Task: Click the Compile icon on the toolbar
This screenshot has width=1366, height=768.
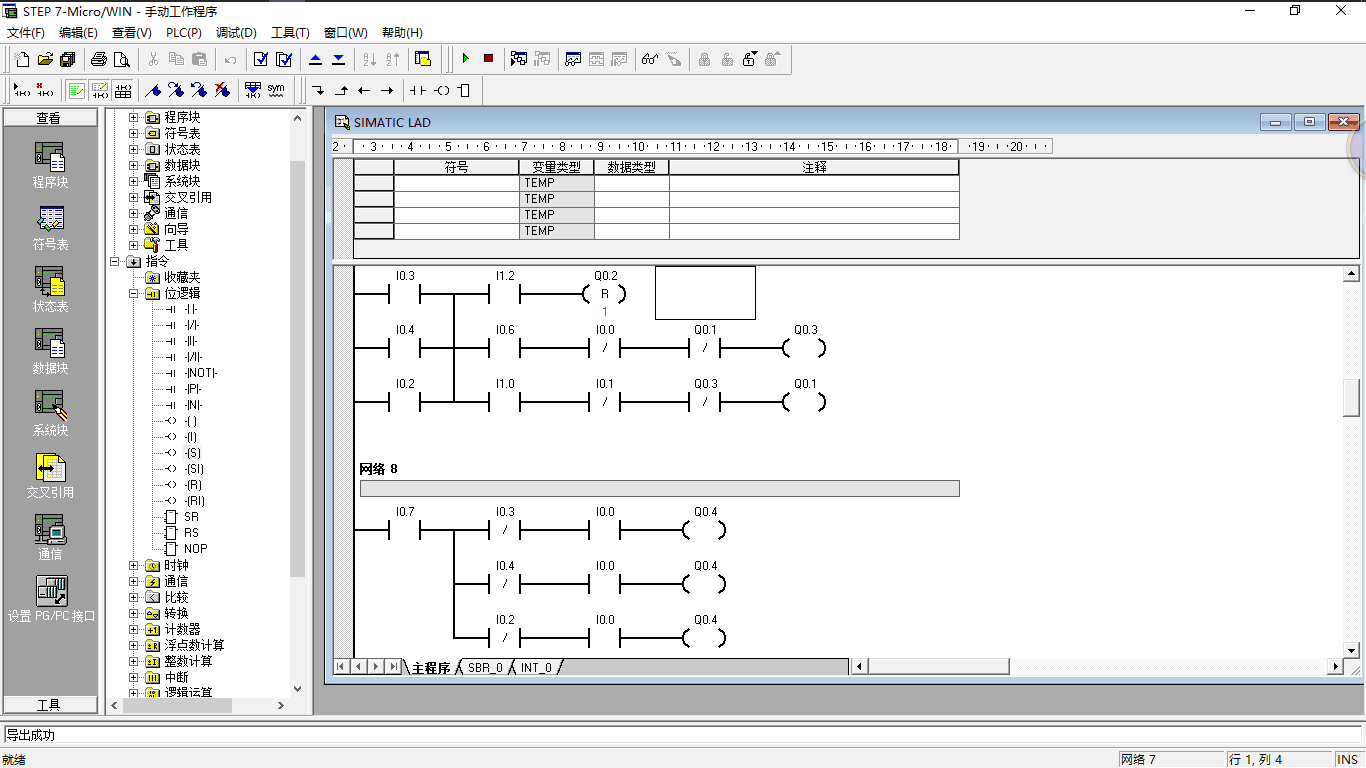Action: (x=262, y=60)
